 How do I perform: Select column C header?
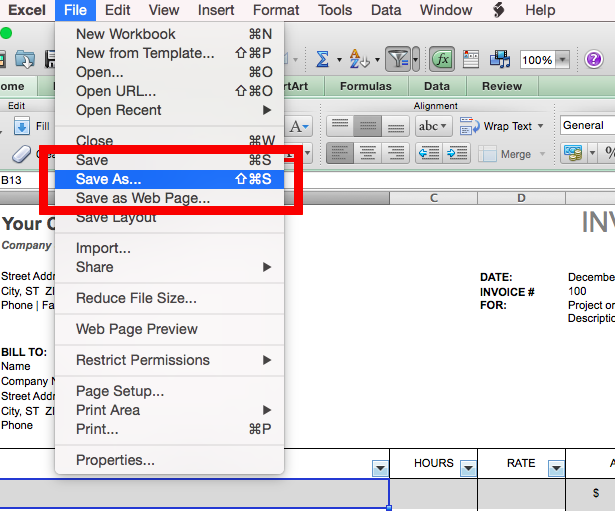tap(433, 198)
